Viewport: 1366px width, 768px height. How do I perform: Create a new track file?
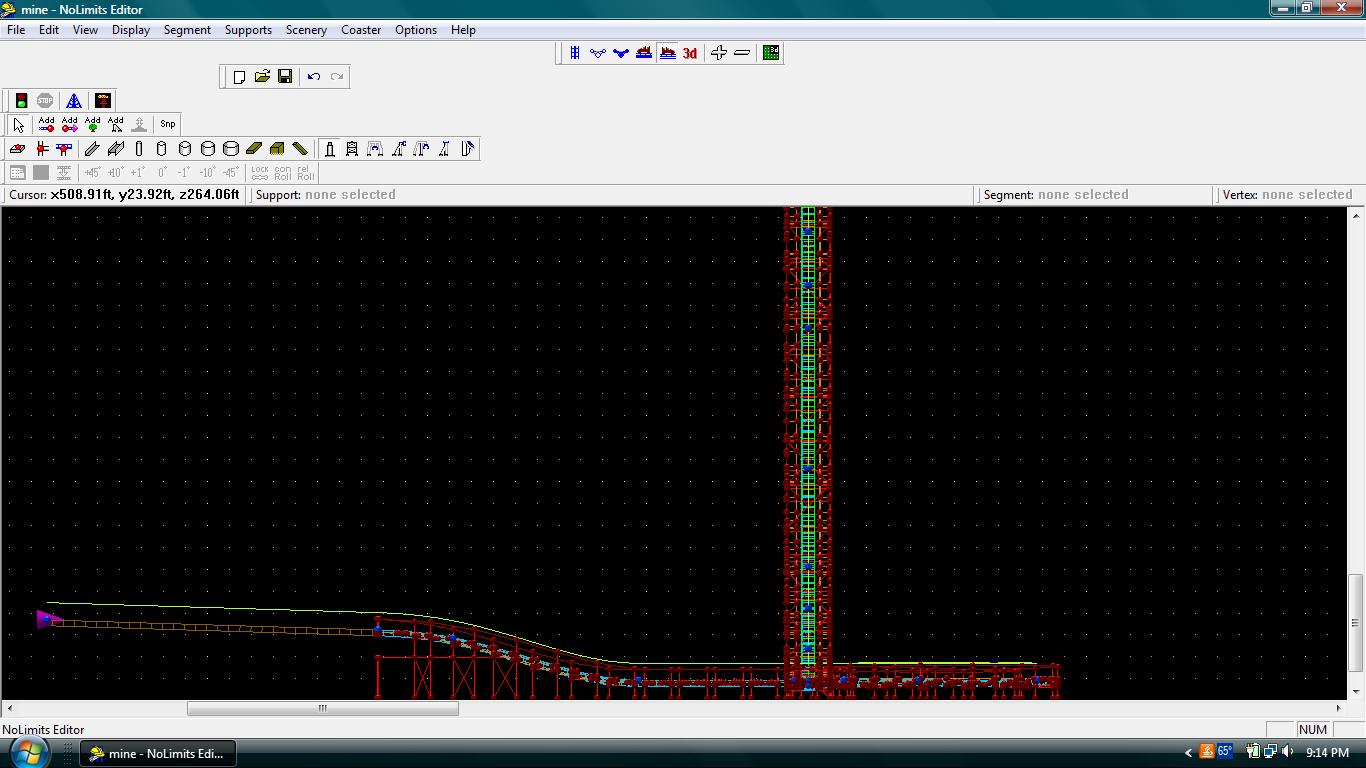pos(239,77)
